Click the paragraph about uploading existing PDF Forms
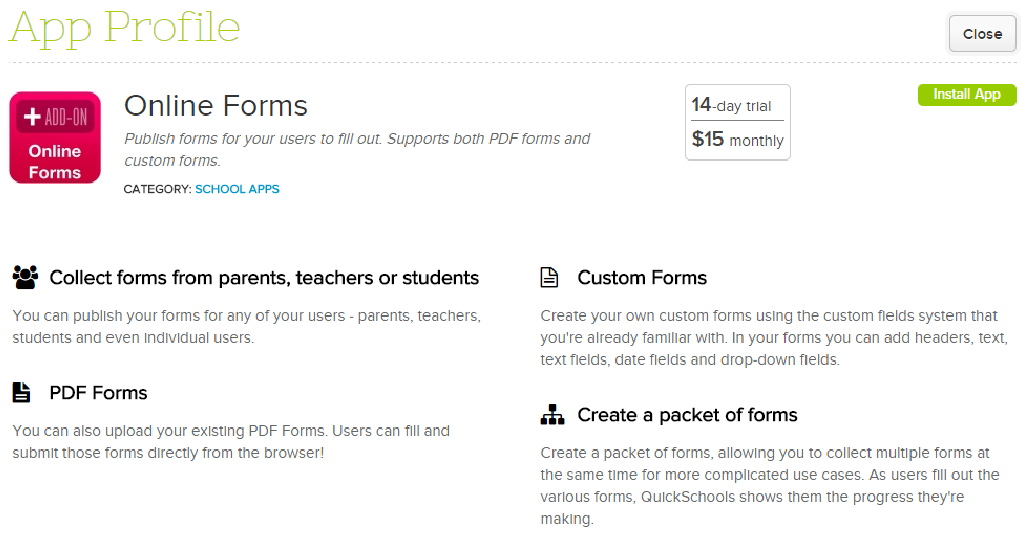Viewport: 1029px width, 536px height. pyautogui.click(x=231, y=441)
